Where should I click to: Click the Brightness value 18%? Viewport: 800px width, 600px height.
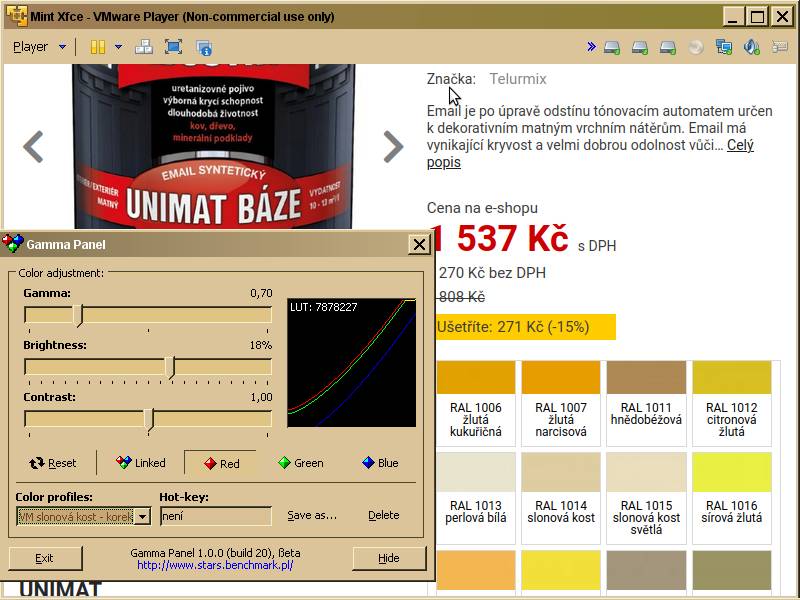tap(261, 345)
